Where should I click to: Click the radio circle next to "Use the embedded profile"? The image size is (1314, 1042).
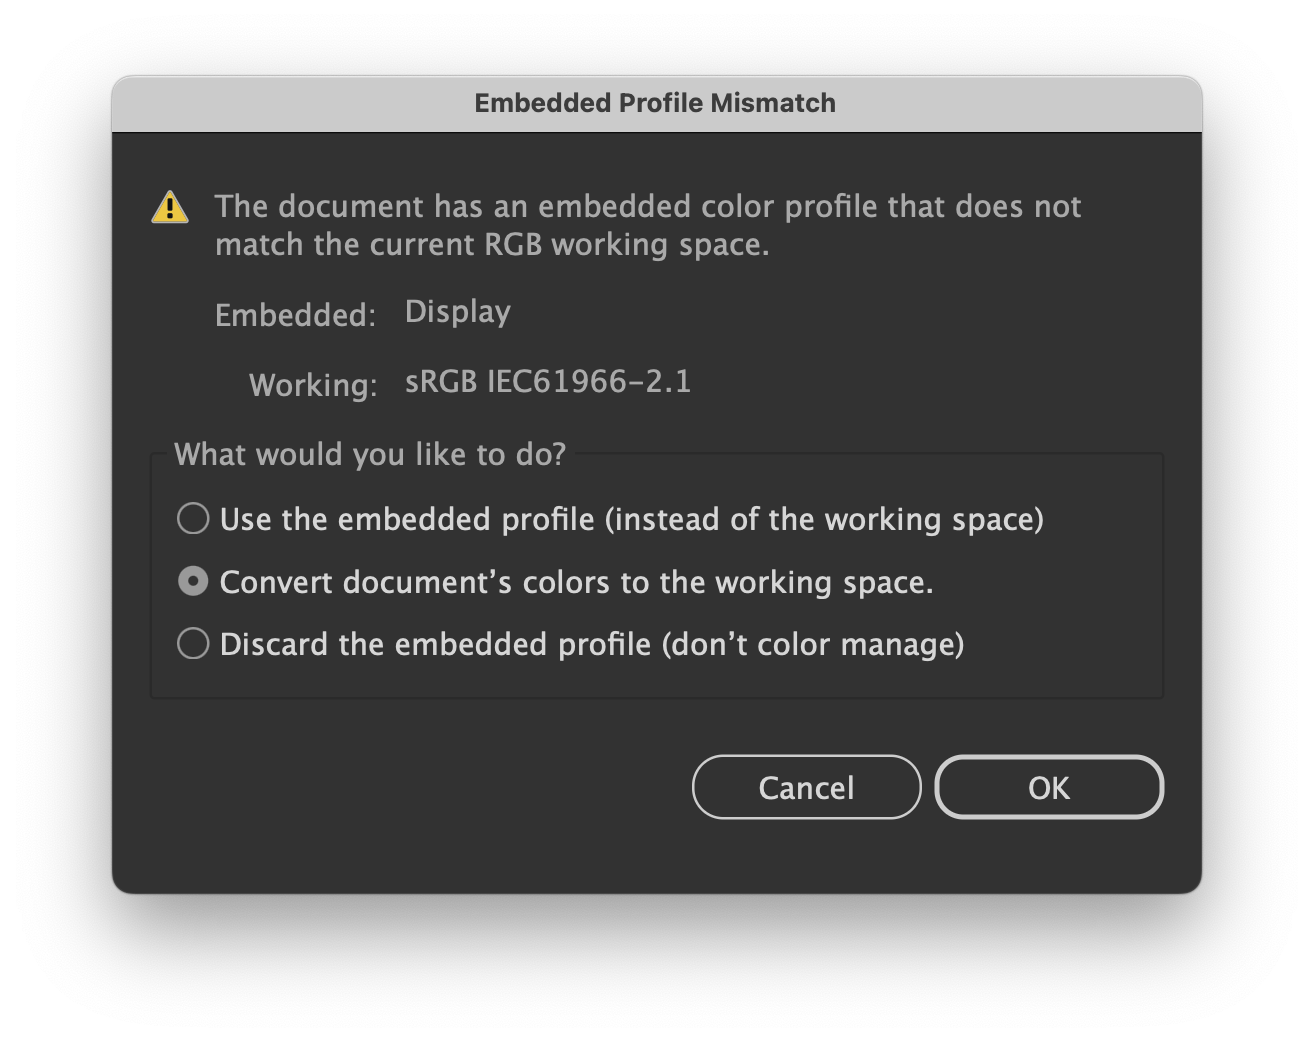coord(193,519)
